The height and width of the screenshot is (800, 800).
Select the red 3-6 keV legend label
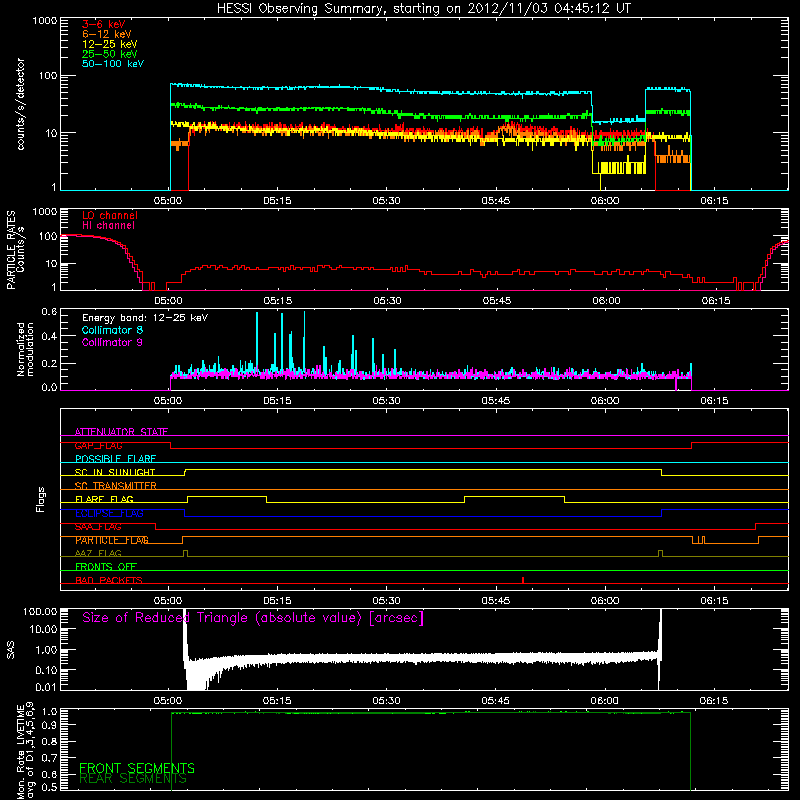pos(104,24)
